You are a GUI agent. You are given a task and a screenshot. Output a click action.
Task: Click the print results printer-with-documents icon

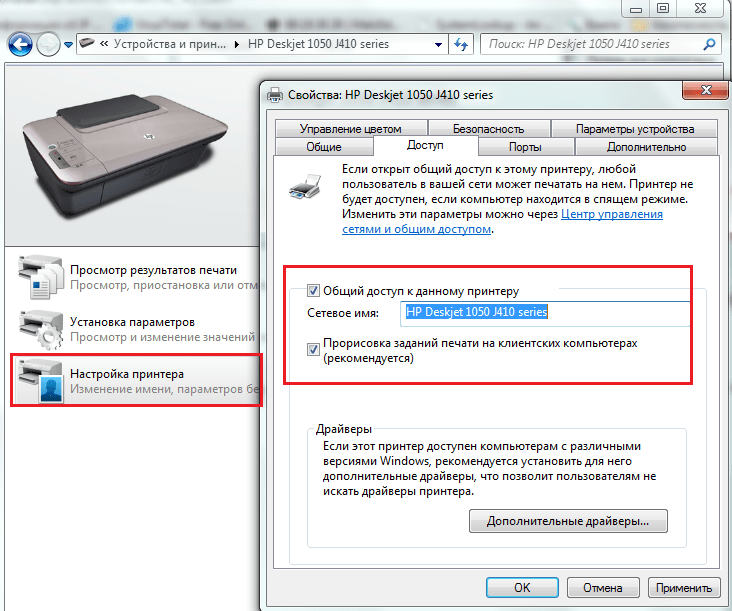[41, 277]
